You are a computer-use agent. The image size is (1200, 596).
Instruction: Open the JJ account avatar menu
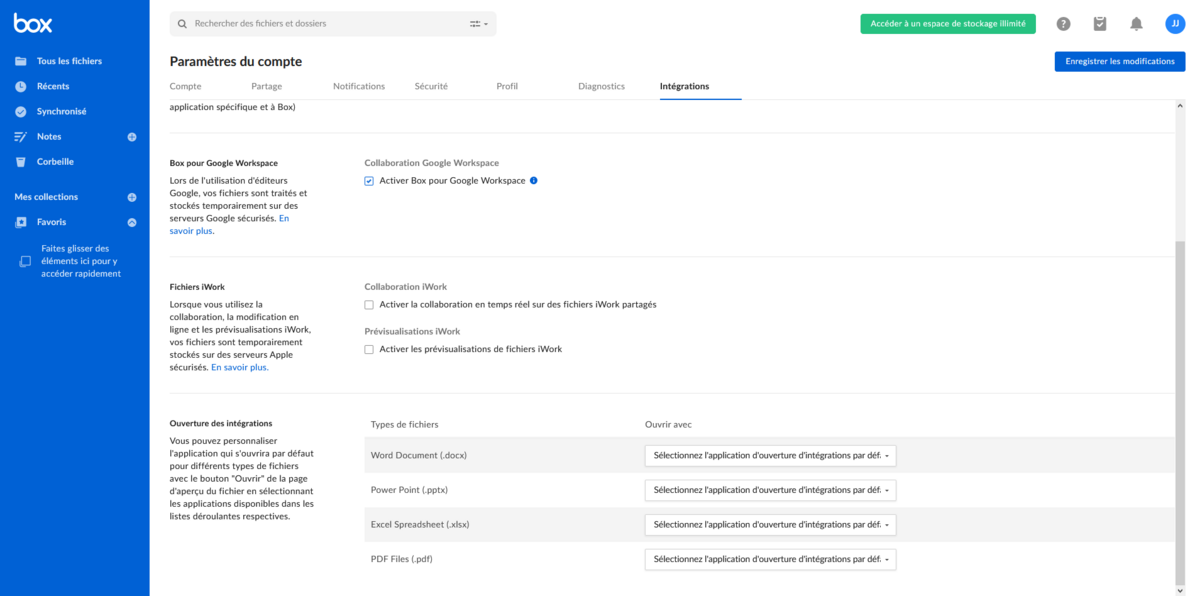[1175, 24]
